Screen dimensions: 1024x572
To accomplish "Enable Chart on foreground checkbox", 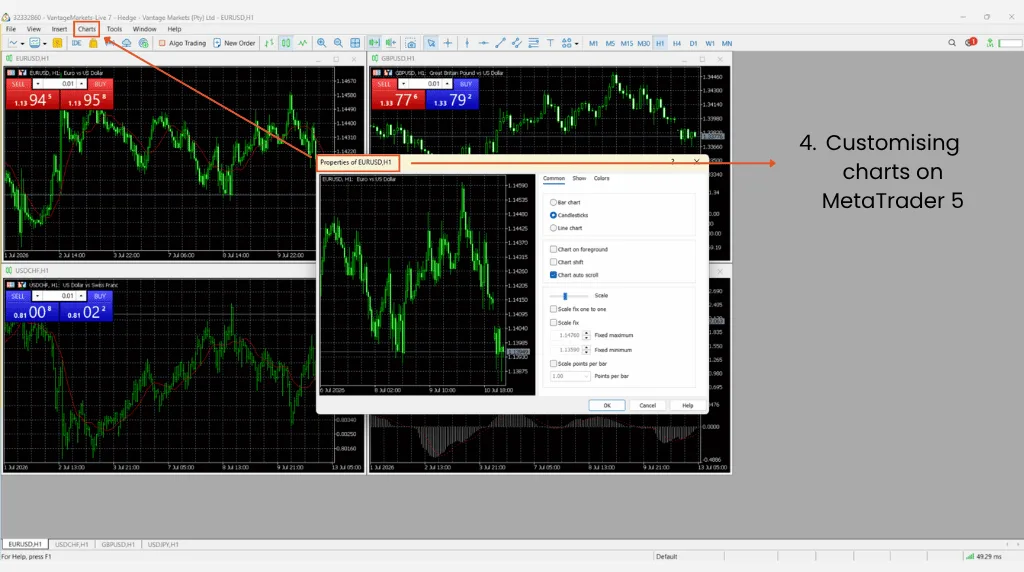I will [x=553, y=249].
